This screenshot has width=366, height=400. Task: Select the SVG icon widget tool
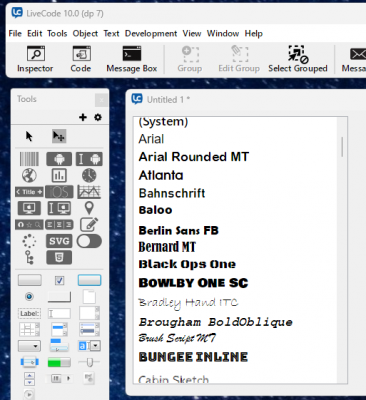click(59, 241)
